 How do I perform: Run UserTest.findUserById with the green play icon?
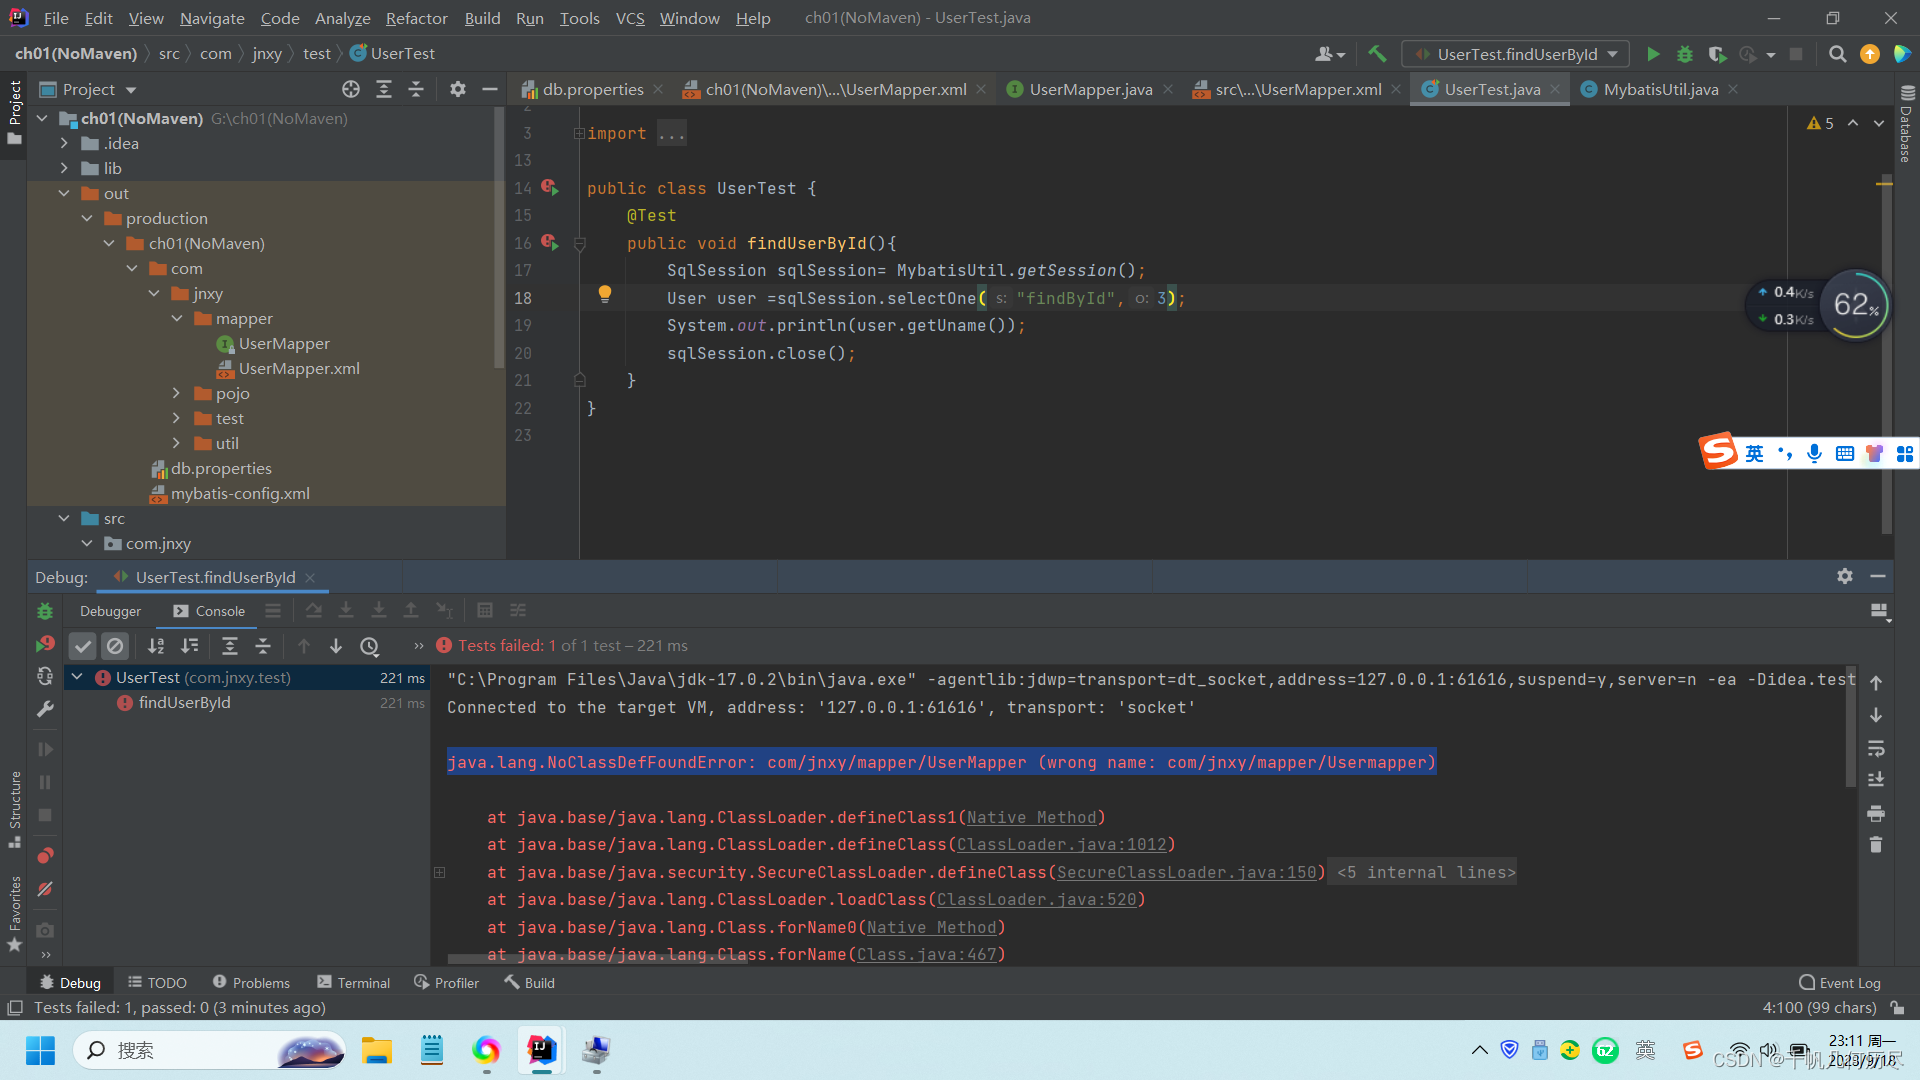(x=1653, y=54)
